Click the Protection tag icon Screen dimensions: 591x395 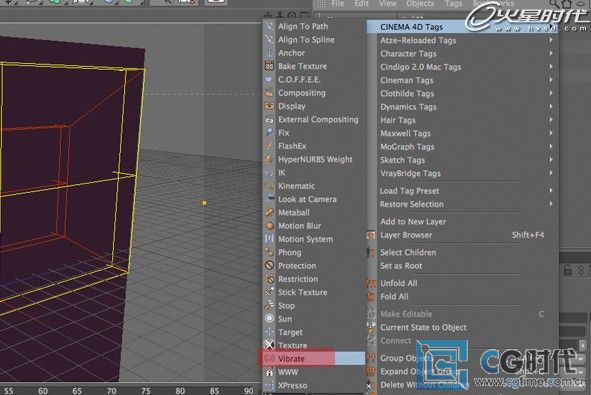pos(269,265)
